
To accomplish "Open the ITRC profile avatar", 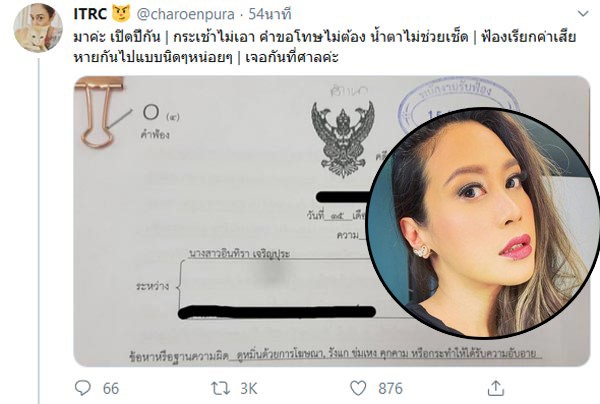I will click(38, 28).
